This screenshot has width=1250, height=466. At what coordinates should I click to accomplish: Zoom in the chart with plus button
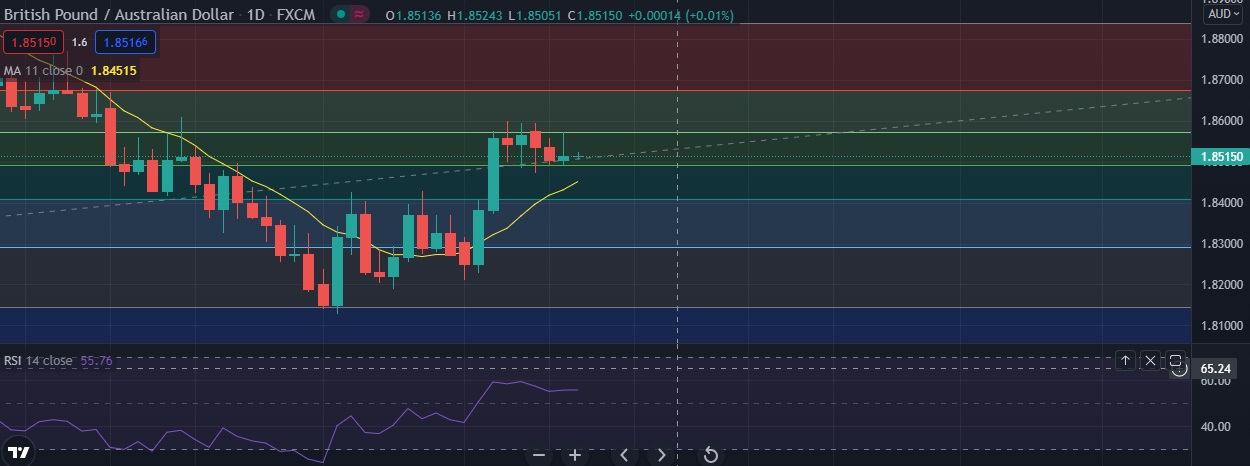575,455
